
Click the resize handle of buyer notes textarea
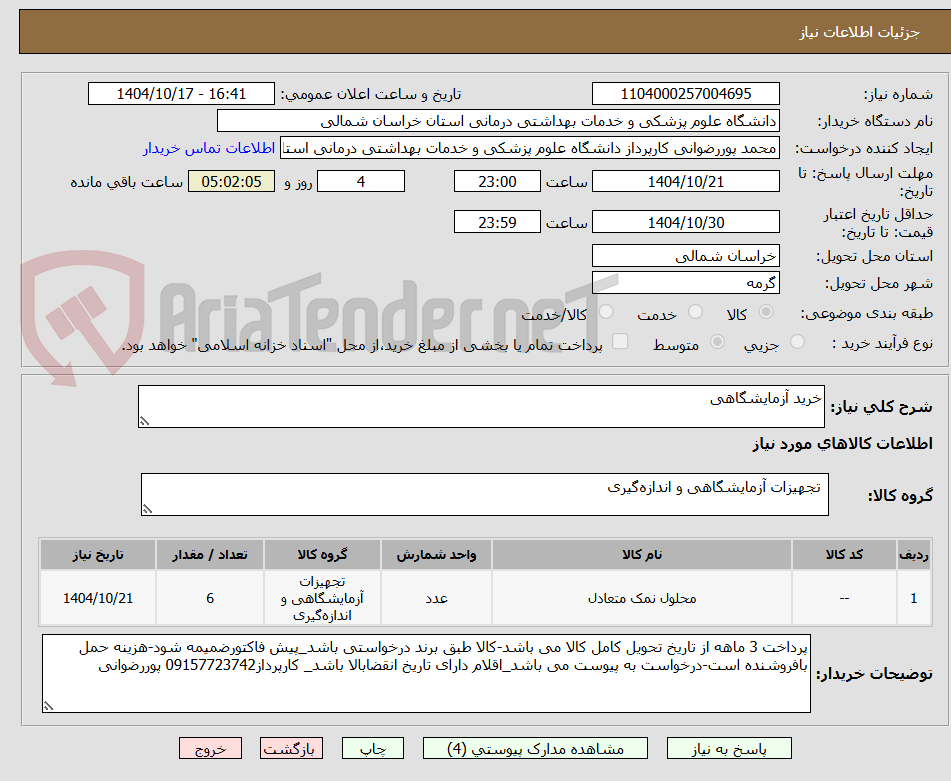tap(48, 706)
